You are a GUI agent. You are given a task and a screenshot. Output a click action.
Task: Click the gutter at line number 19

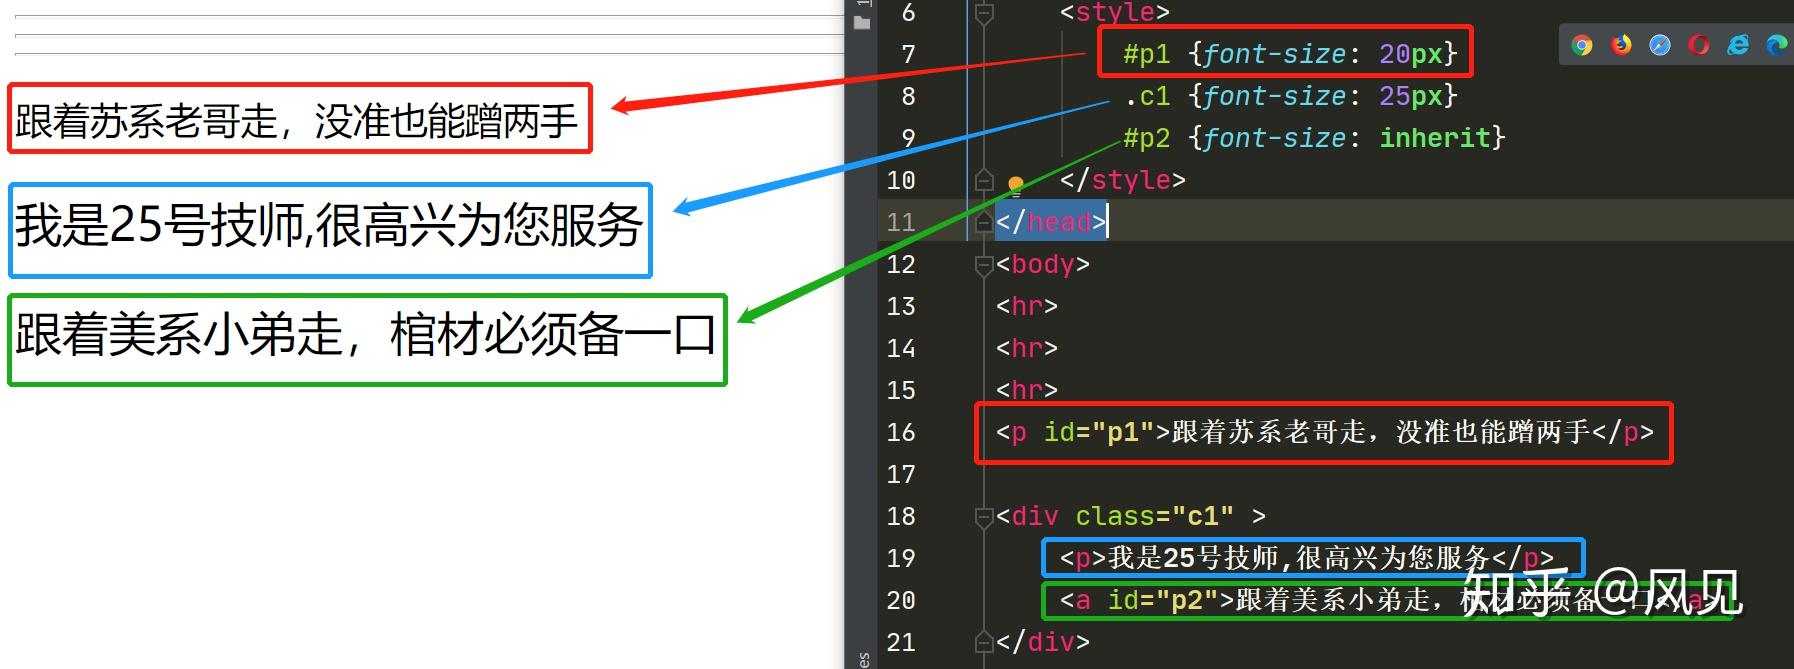(900, 558)
